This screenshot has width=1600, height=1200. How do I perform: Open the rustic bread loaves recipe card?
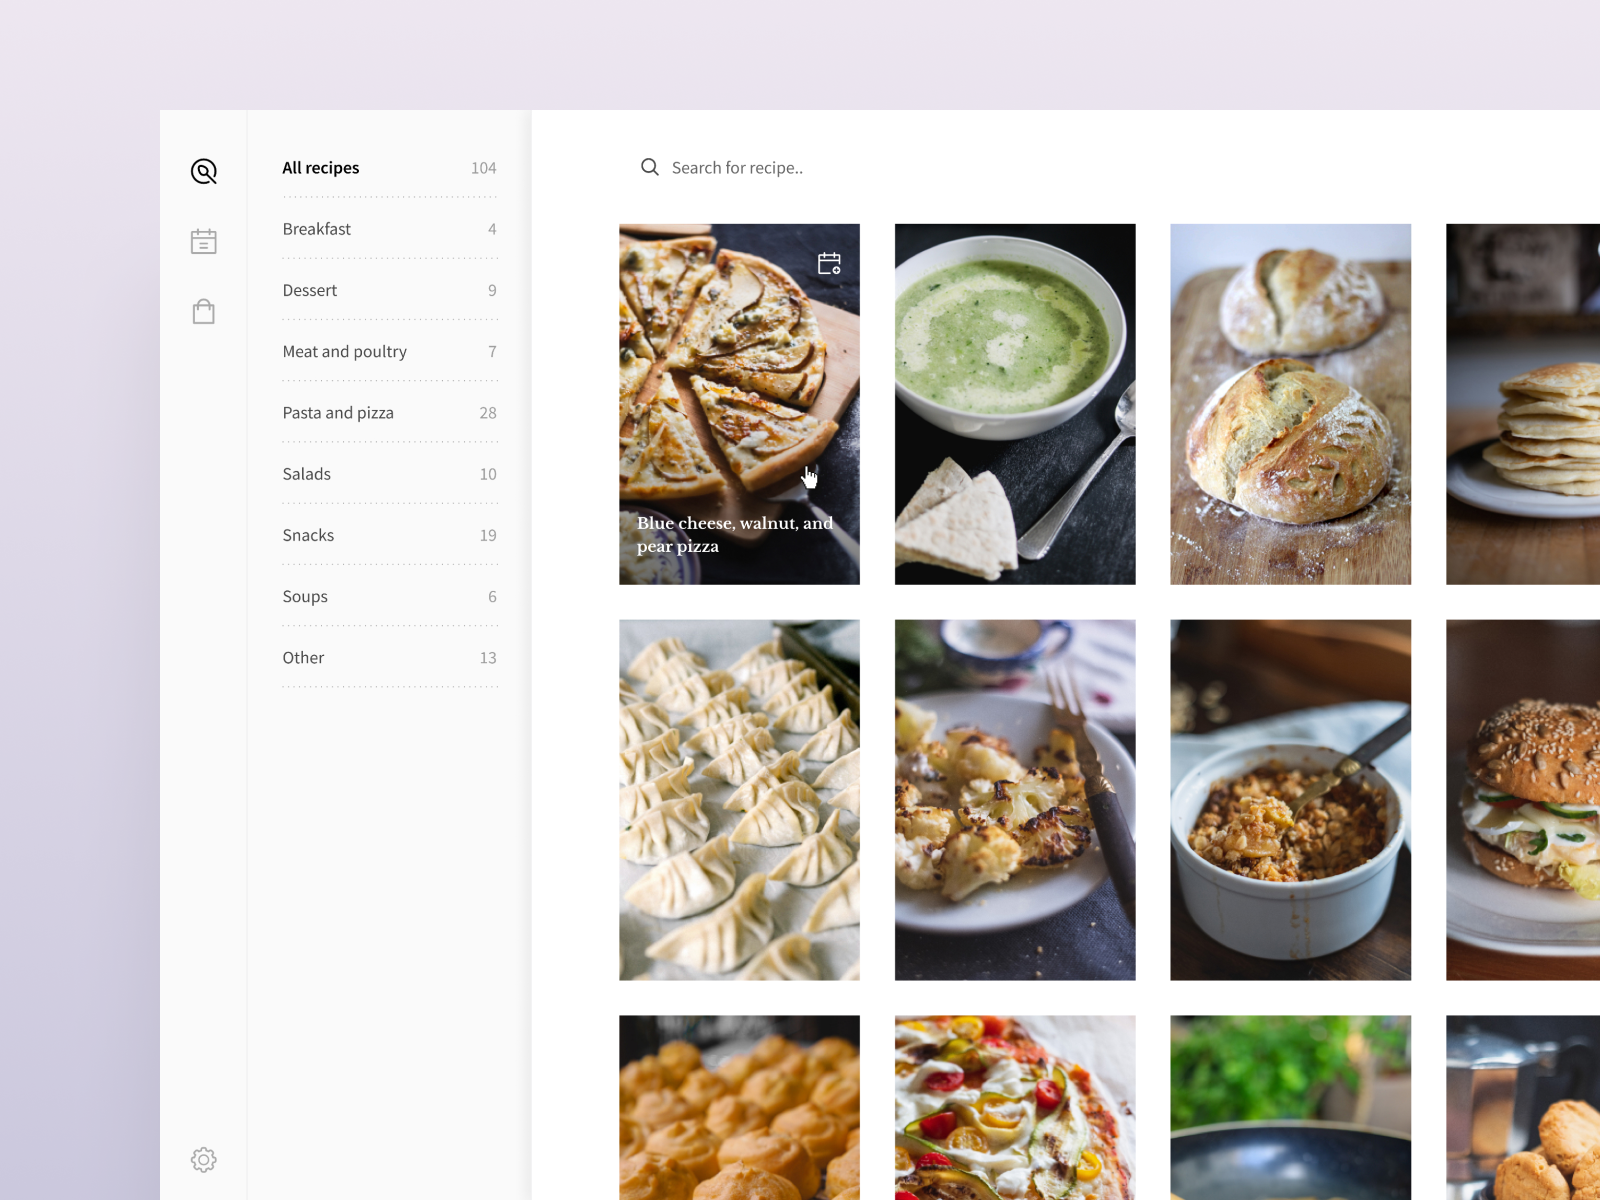coord(1291,404)
